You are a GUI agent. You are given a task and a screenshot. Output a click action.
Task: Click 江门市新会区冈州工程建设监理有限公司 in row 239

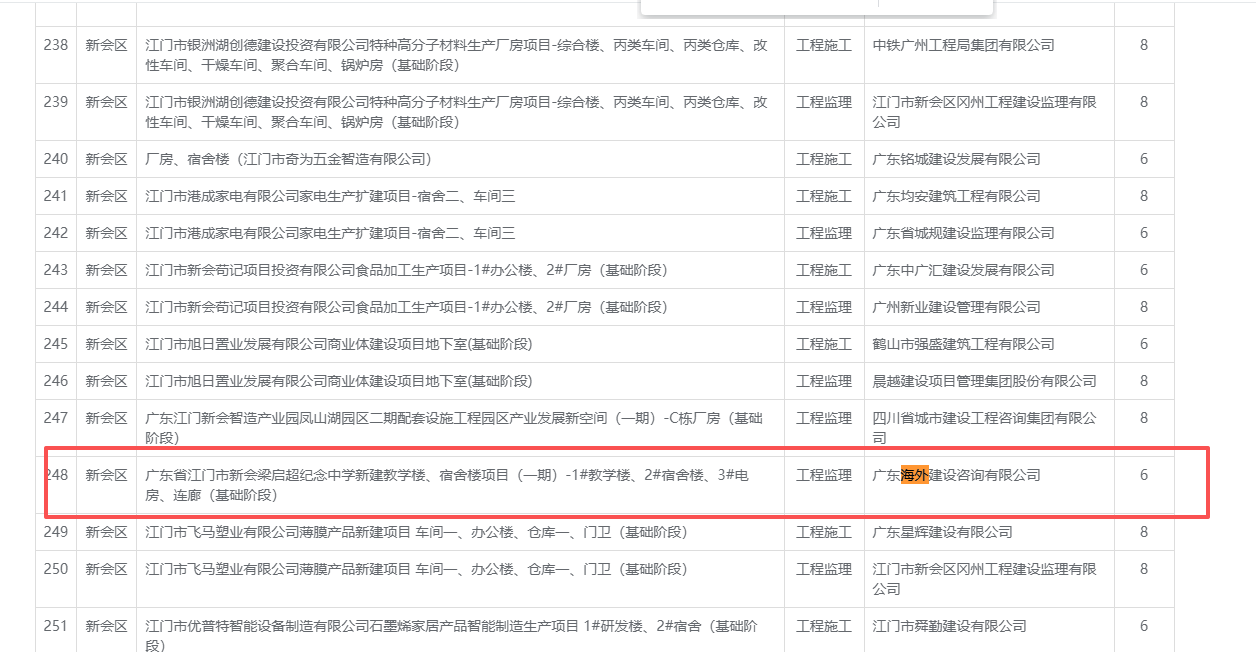[984, 112]
